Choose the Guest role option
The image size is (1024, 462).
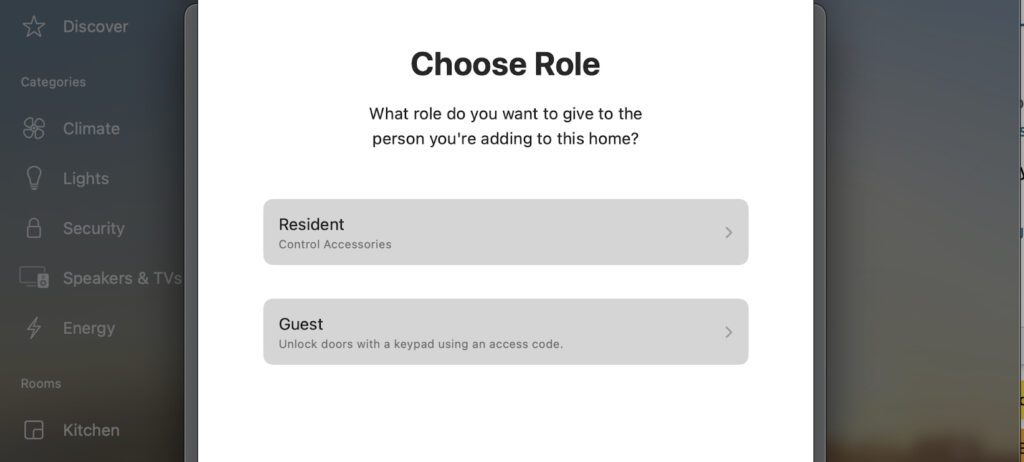505,332
